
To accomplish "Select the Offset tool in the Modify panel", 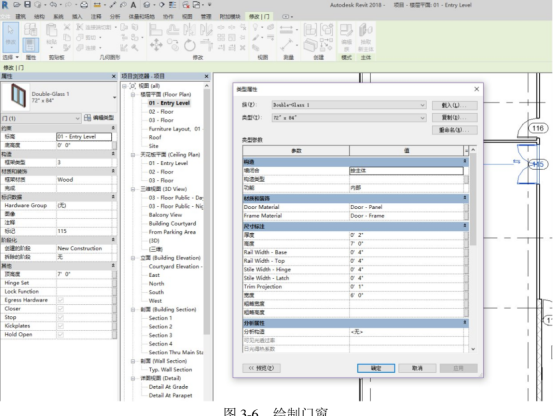I will [x=173, y=29].
